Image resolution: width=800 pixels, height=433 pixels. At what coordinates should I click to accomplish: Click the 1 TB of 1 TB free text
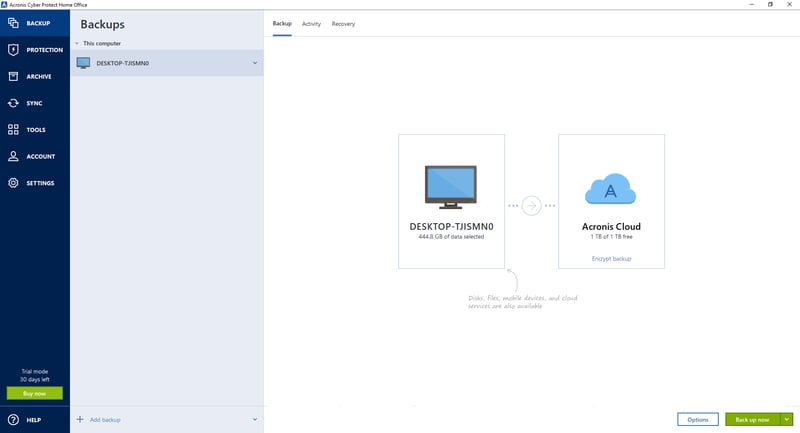click(611, 237)
